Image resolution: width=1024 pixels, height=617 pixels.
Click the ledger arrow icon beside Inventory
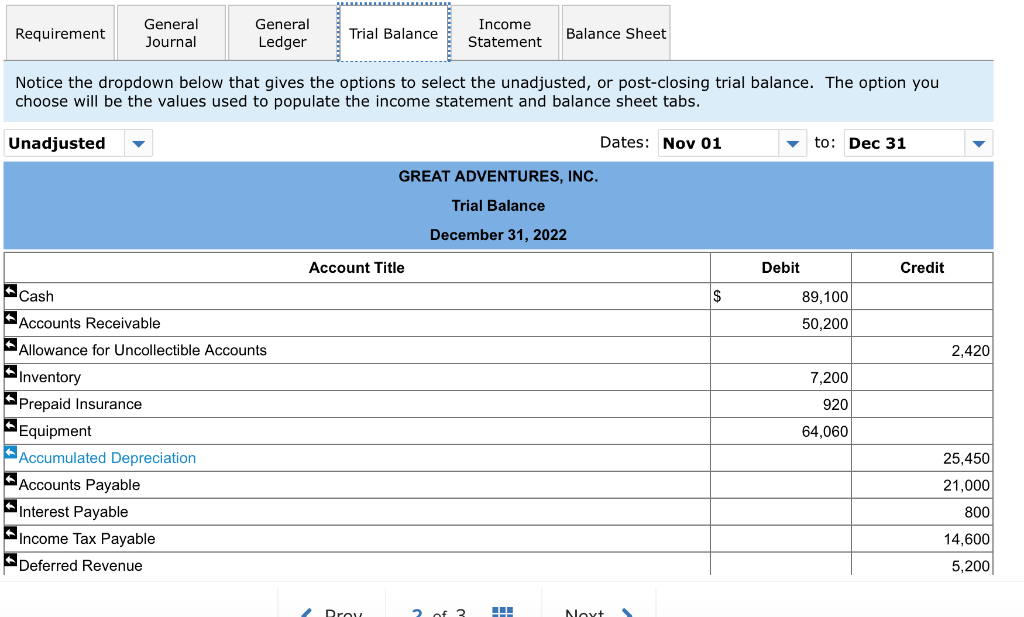pos(10,372)
